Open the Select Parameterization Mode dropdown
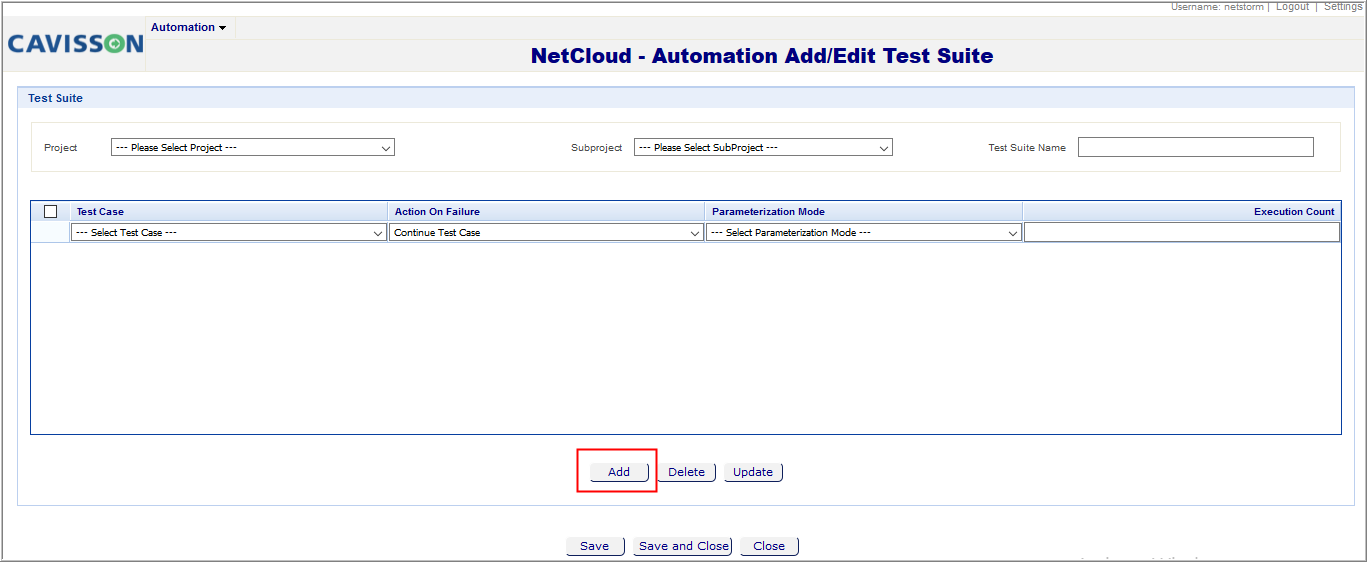 [x=864, y=232]
